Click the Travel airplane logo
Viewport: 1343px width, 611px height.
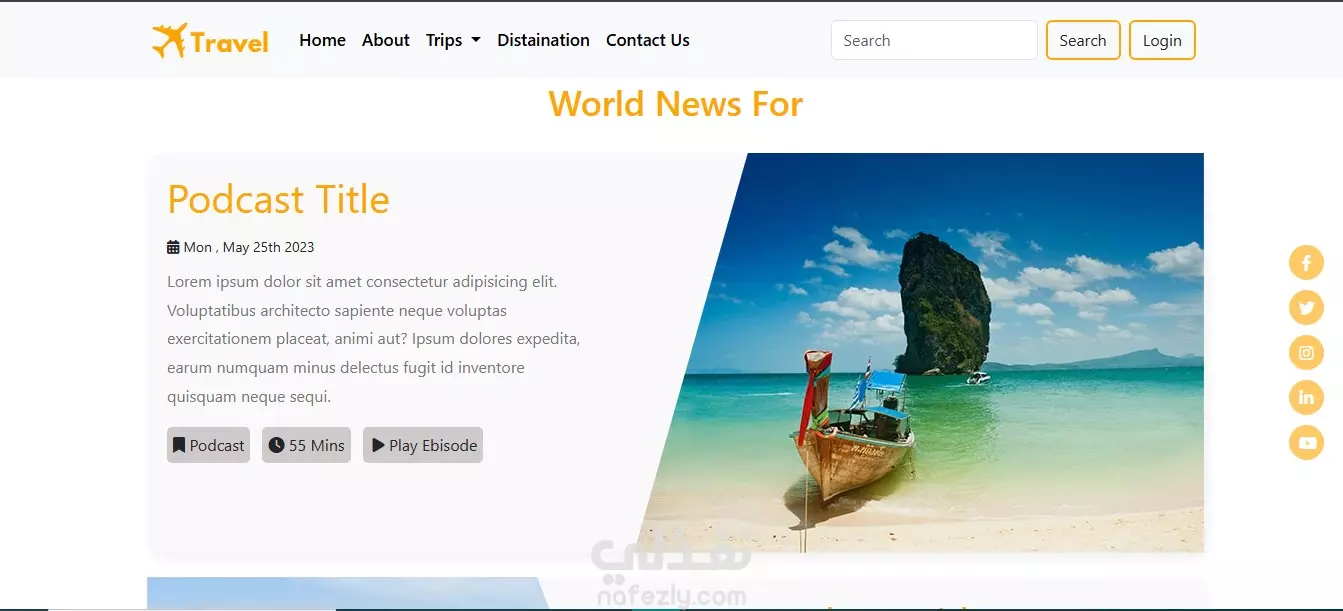tap(210, 41)
